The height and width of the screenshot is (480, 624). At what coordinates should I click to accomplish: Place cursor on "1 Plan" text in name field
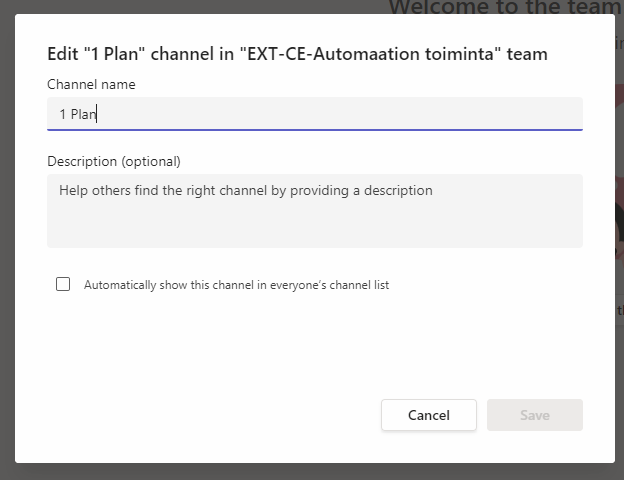(78, 114)
